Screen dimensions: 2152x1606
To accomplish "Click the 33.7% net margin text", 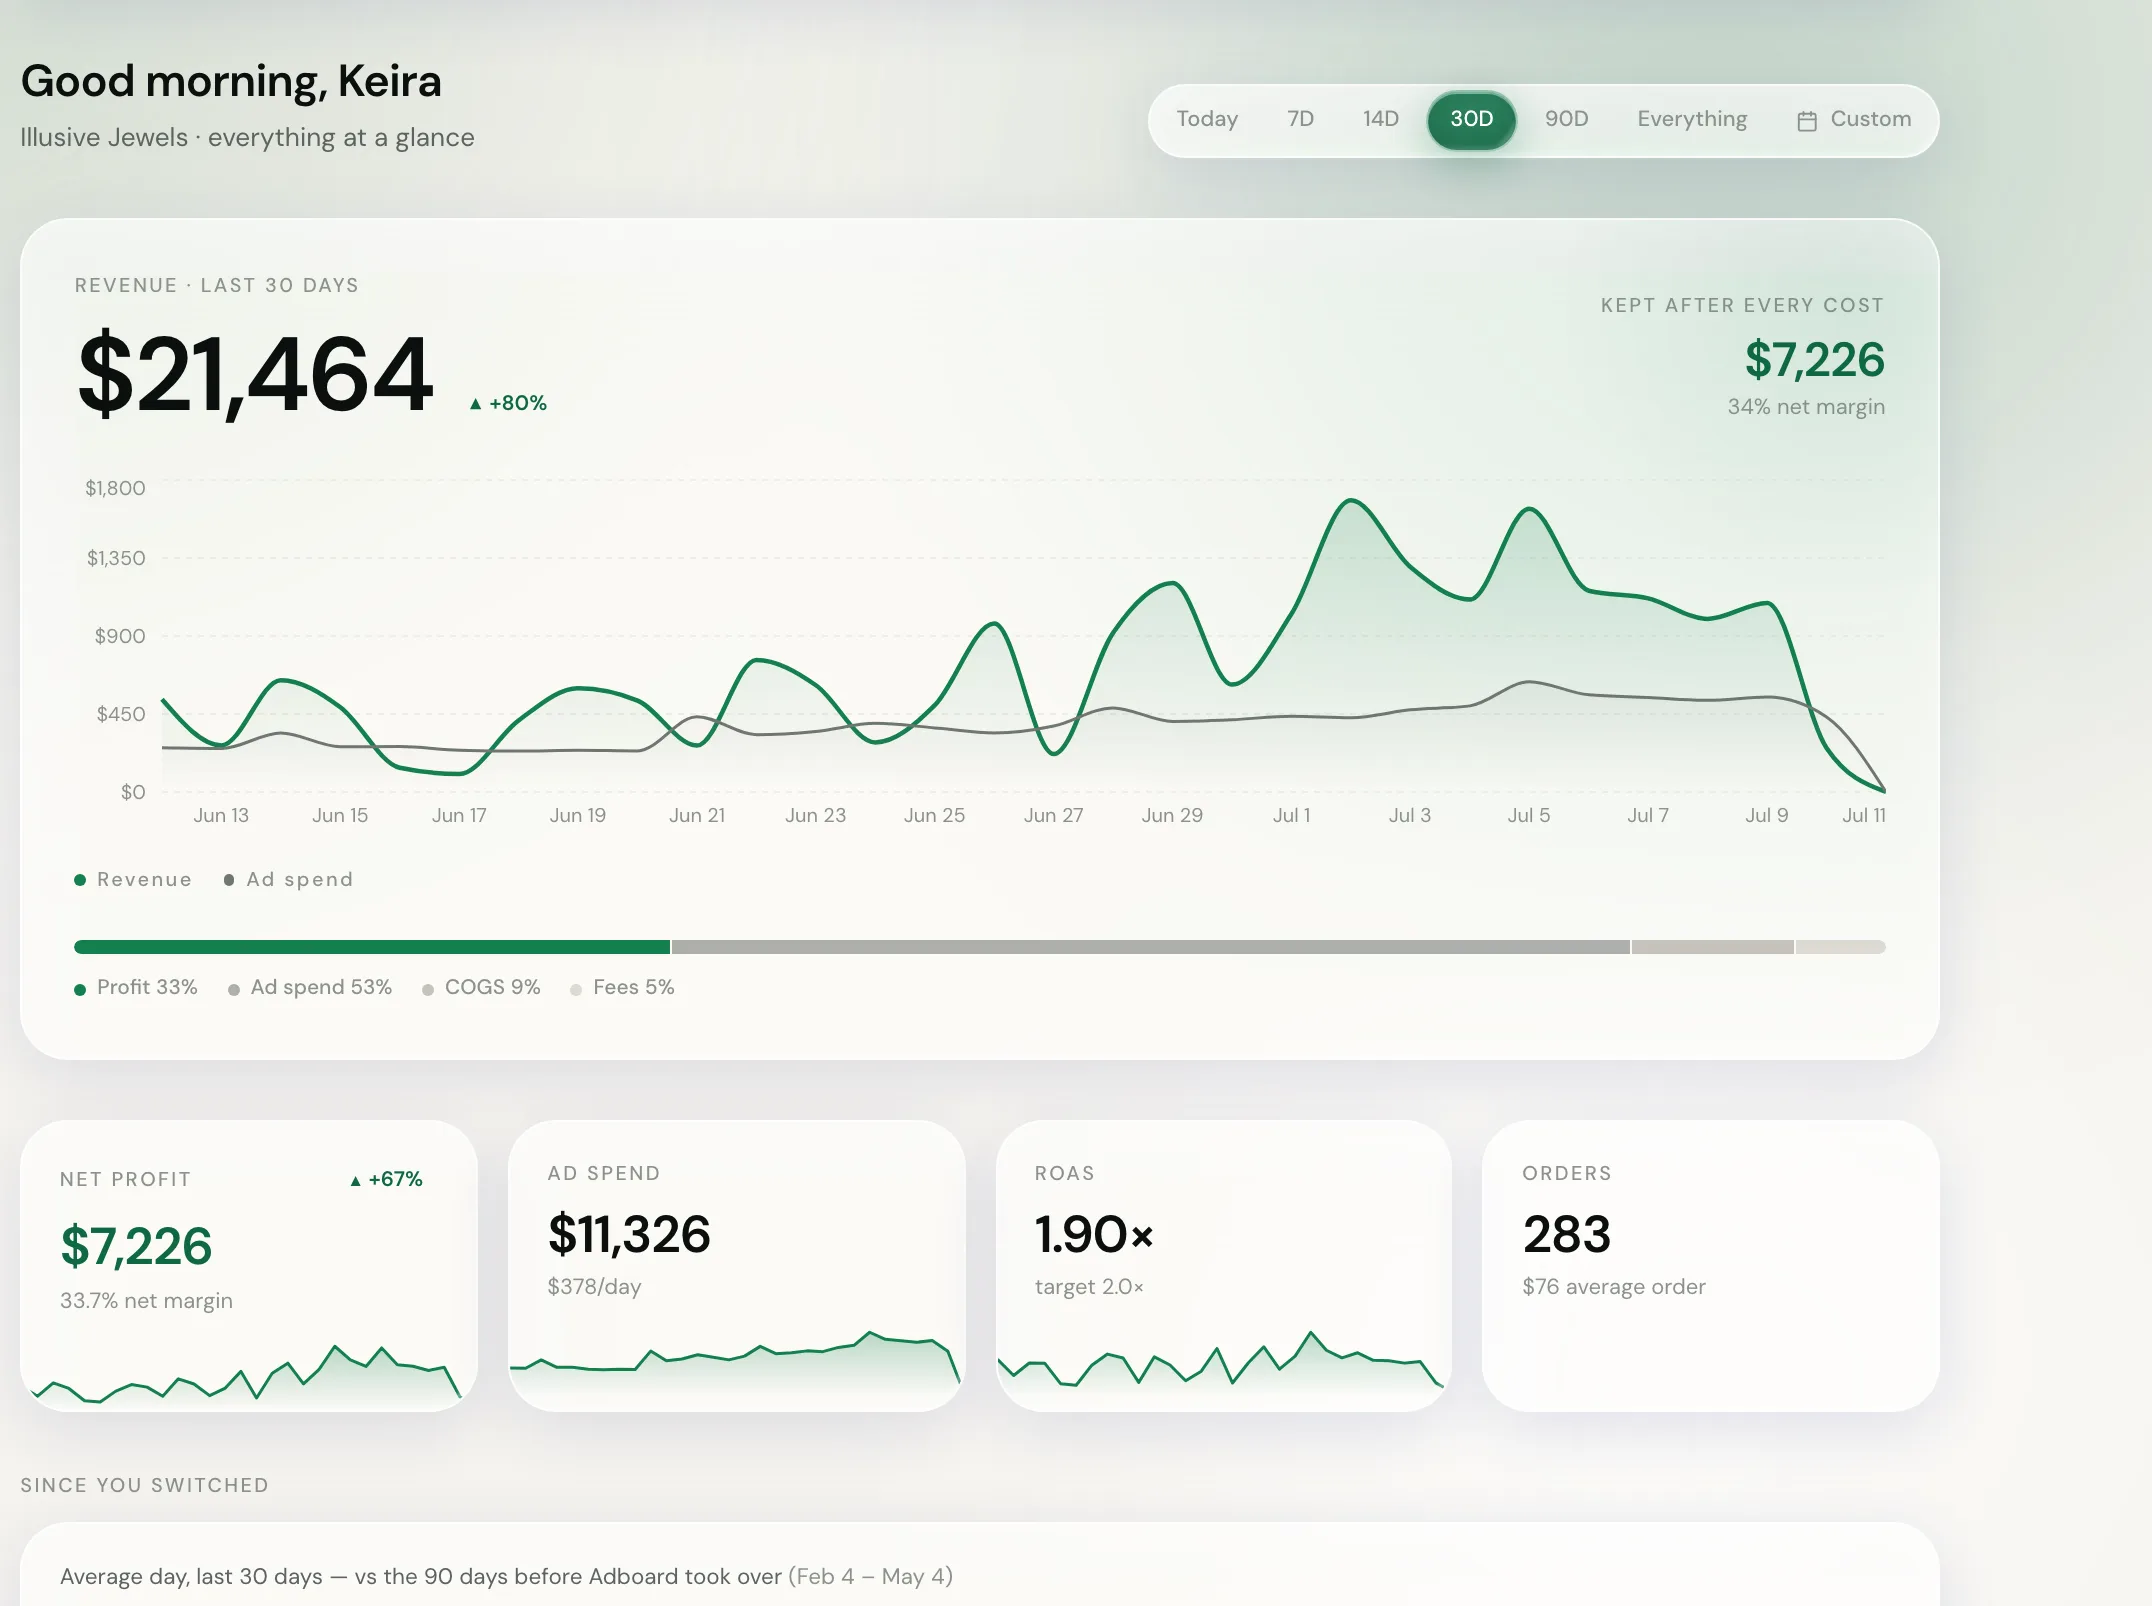I will pos(146,1300).
